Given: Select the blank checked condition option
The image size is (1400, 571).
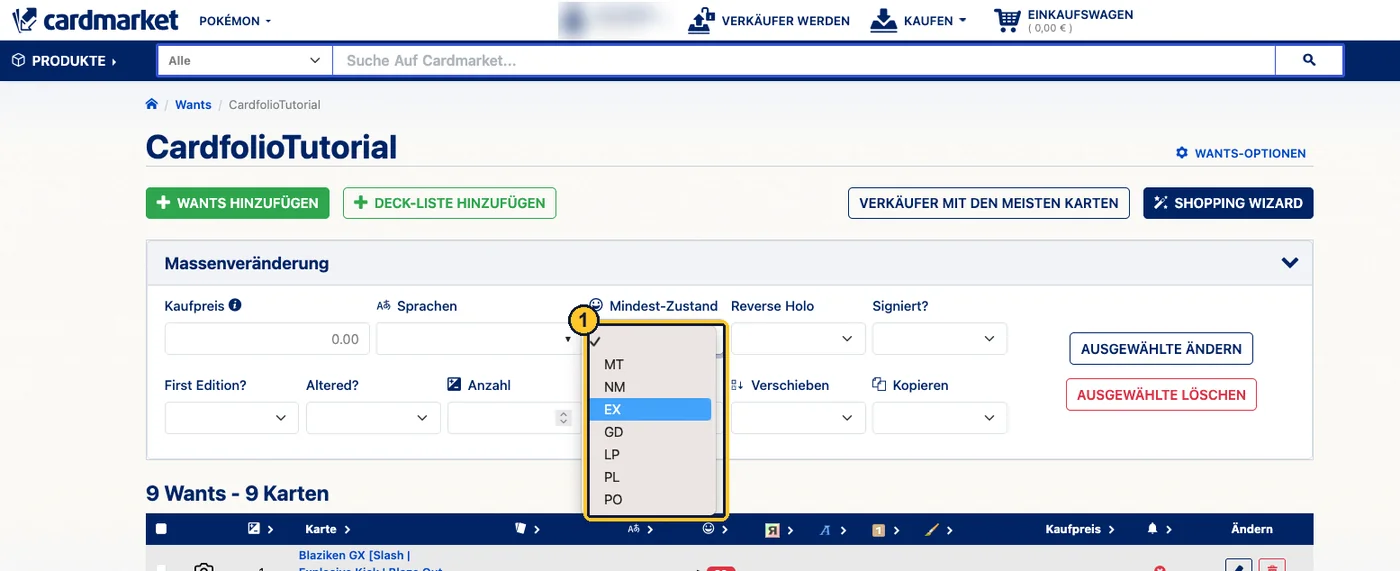Looking at the screenshot, I should 650,341.
